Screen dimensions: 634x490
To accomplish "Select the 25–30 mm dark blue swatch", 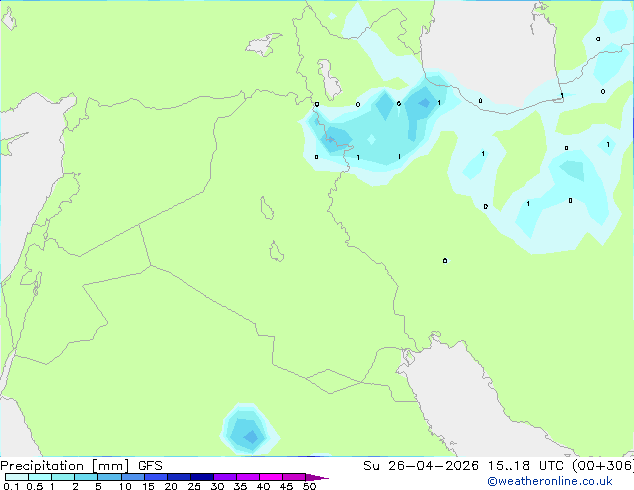I will [x=201, y=477].
